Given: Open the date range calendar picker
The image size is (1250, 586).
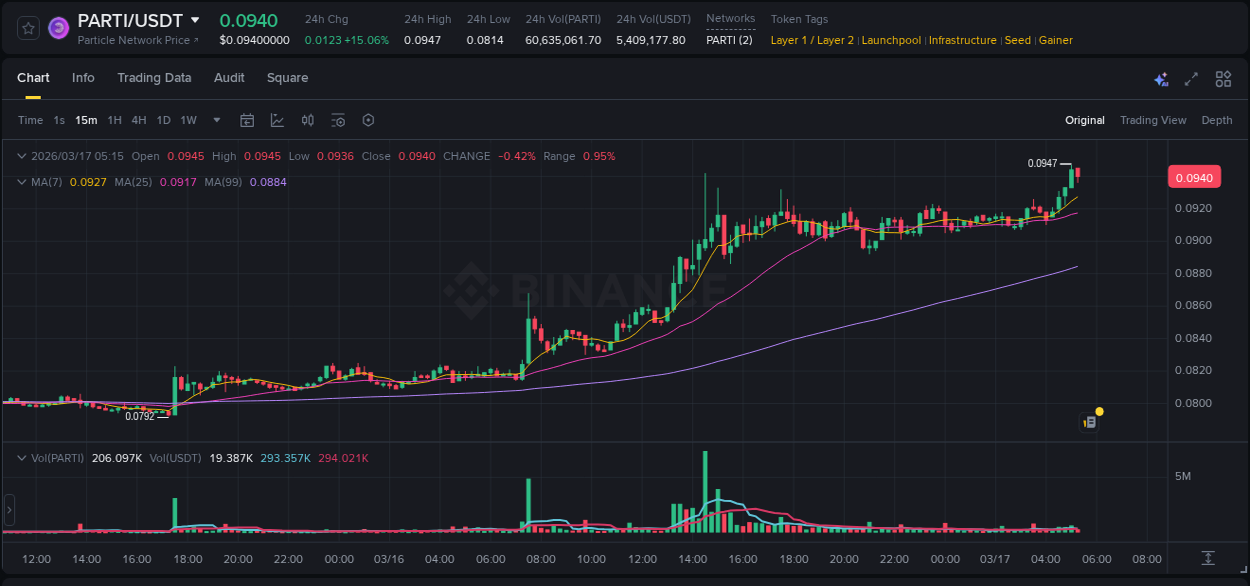Looking at the screenshot, I should pyautogui.click(x=247, y=120).
